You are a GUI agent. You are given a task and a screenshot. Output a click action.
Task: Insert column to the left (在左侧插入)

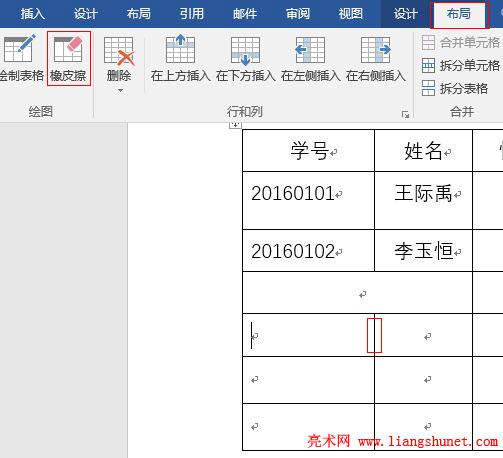click(x=310, y=59)
